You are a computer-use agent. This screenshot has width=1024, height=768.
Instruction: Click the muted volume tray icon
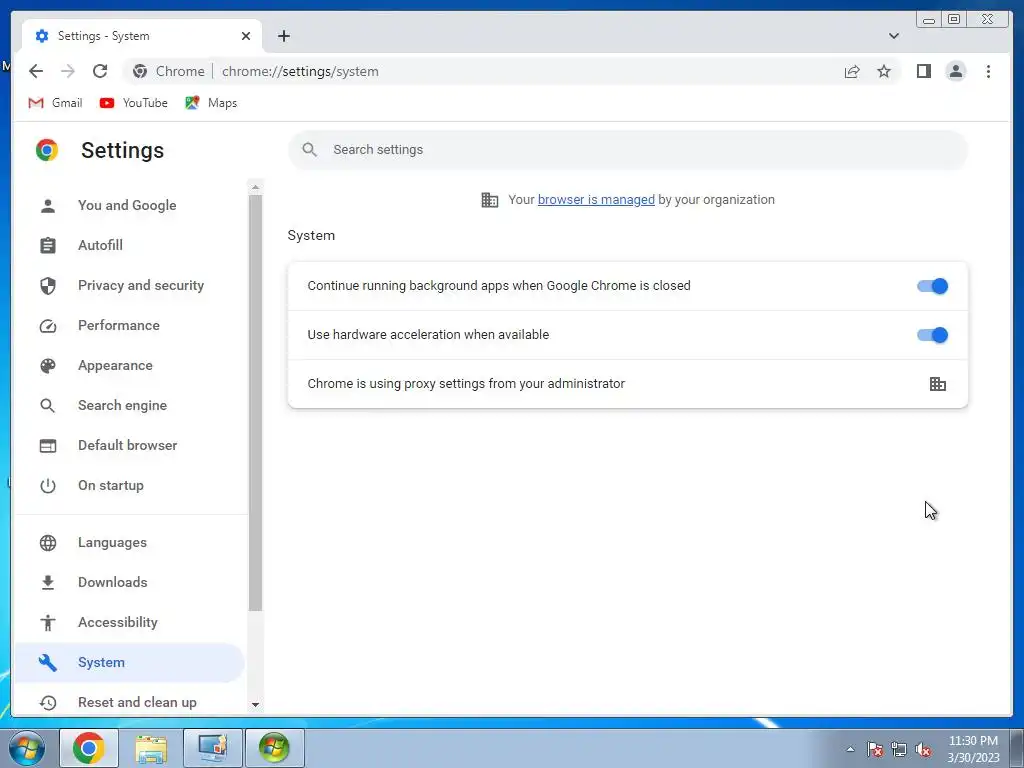pos(923,749)
